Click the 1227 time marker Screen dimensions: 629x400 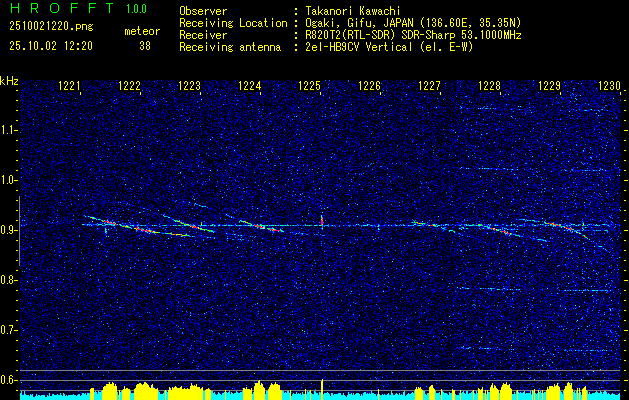[429, 86]
